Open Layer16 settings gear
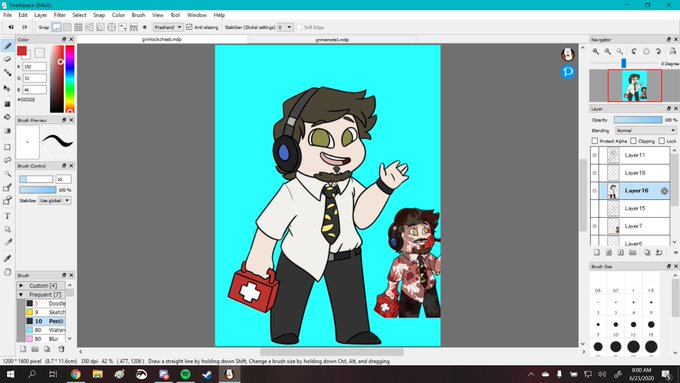Screen dimensions: 680x383 tap(664, 190)
